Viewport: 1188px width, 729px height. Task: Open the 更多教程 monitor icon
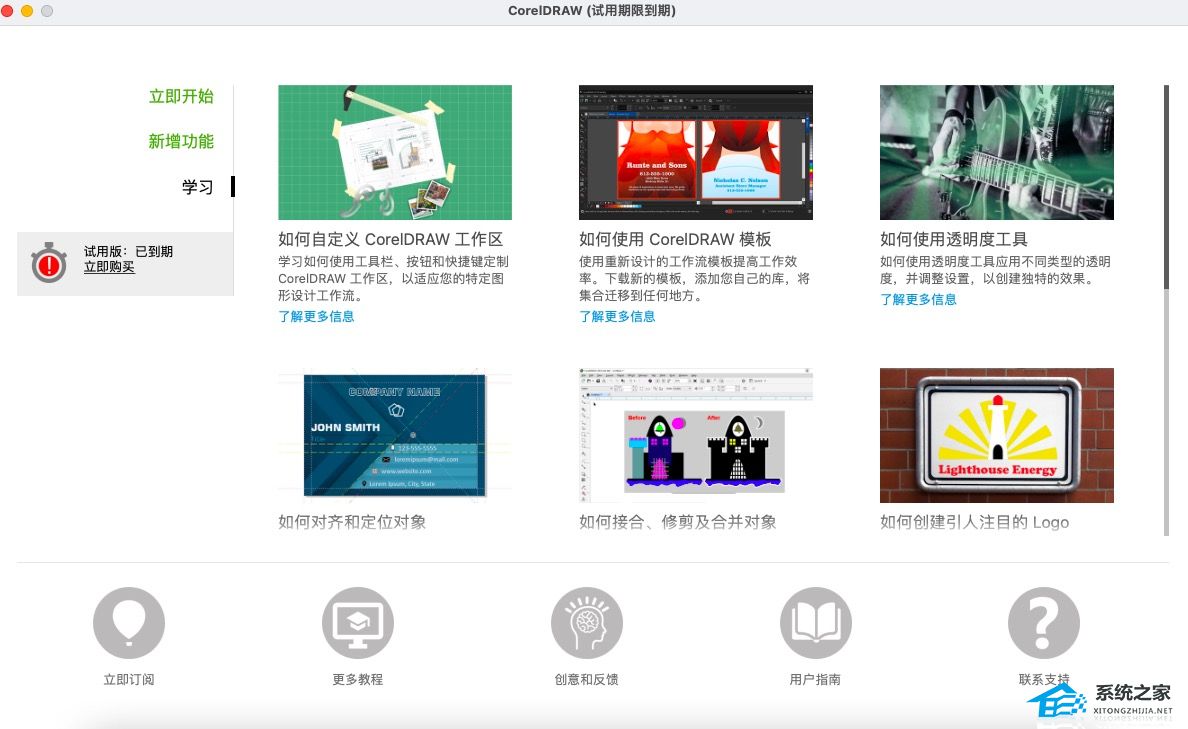click(x=358, y=623)
